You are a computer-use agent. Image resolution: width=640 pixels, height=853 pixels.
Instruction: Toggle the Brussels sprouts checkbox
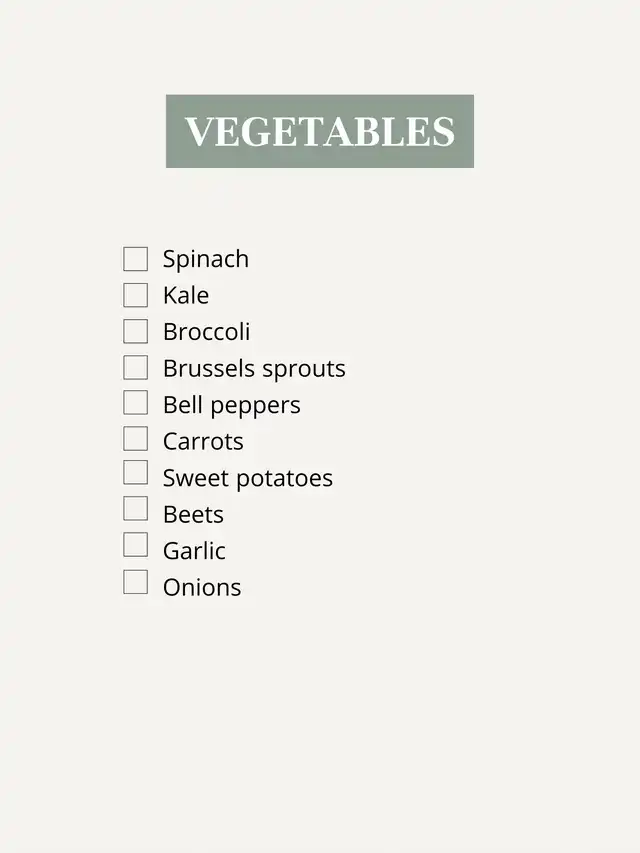pyautogui.click(x=136, y=368)
